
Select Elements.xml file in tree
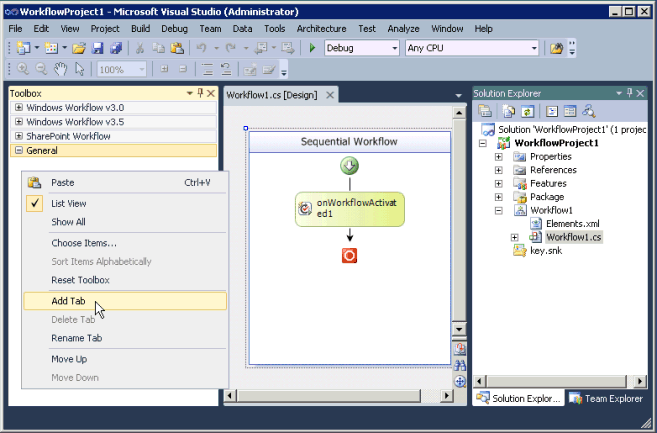[x=572, y=223]
